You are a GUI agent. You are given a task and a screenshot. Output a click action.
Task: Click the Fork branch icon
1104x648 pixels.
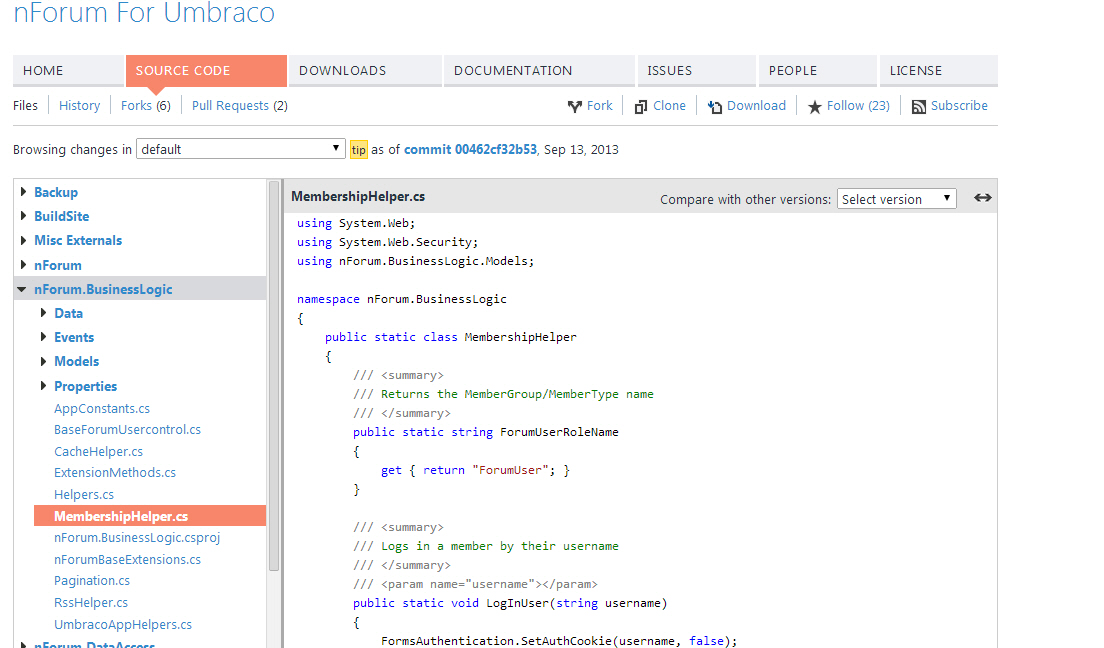pos(575,106)
